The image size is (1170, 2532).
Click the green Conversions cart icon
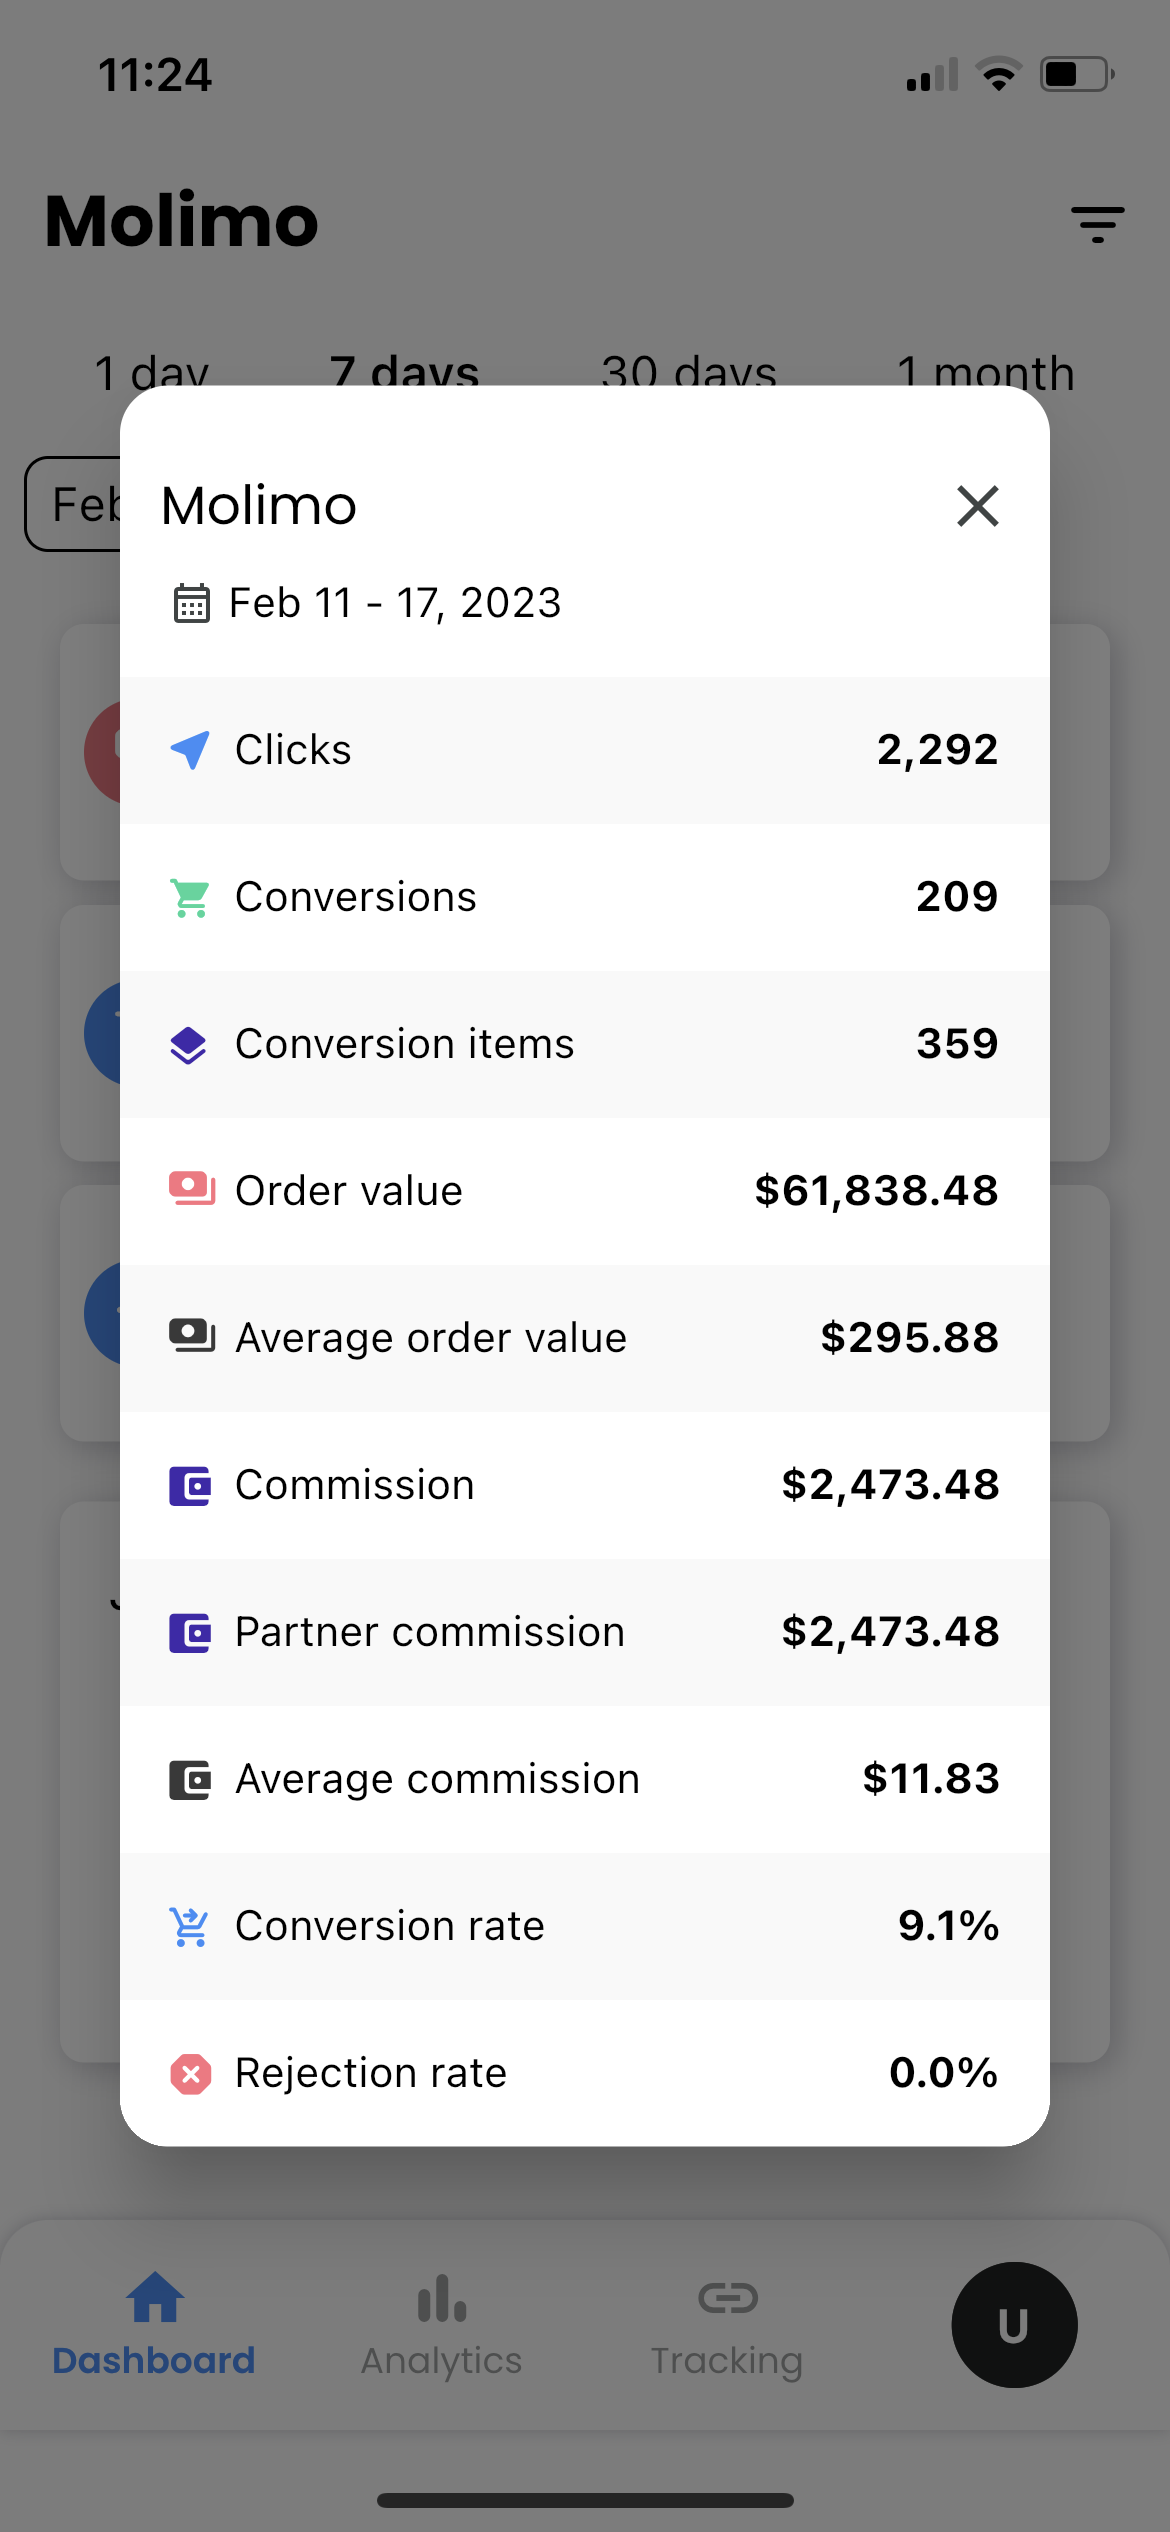pyautogui.click(x=190, y=897)
